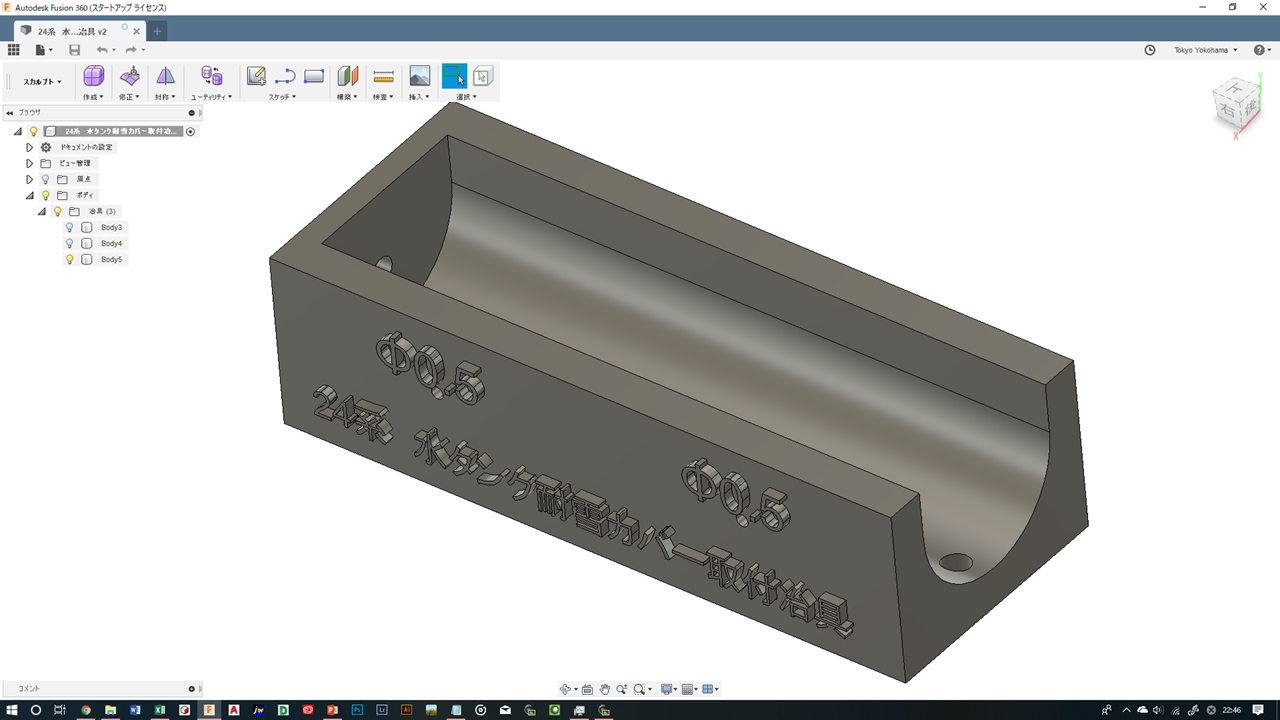
Task: Open the スカルプト workspace dropdown
Action: [x=42, y=82]
